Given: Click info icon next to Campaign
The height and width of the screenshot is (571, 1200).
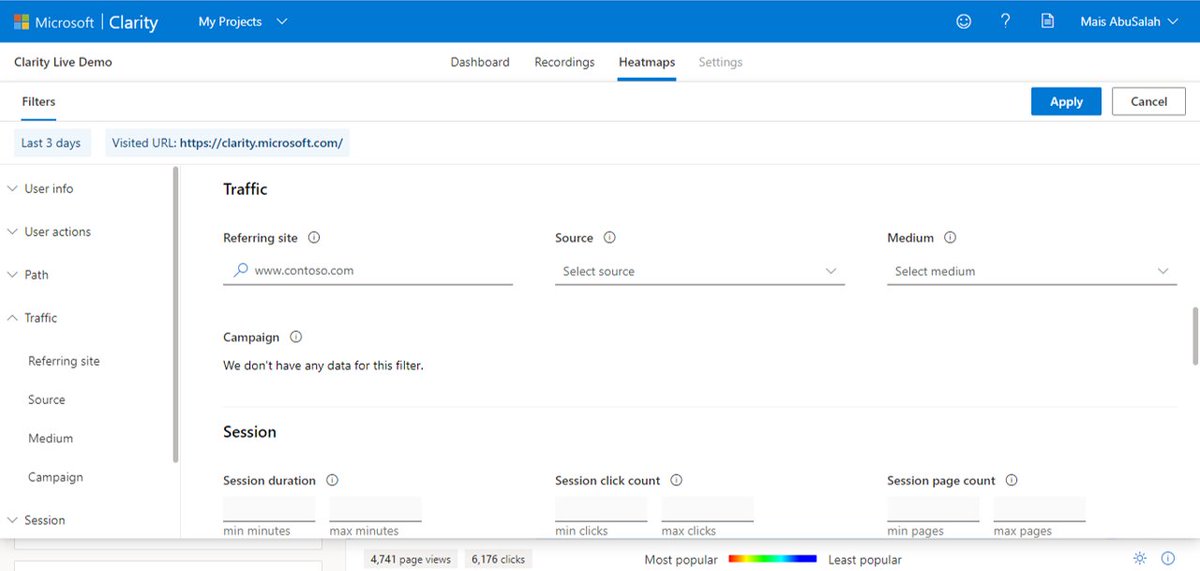Looking at the screenshot, I should (x=296, y=337).
